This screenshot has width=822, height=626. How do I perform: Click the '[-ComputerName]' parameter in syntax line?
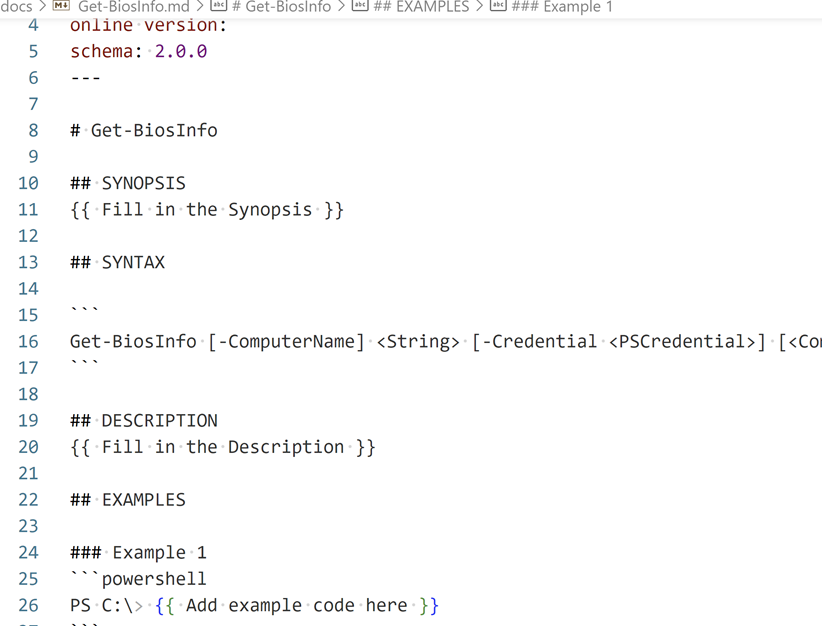[287, 342]
